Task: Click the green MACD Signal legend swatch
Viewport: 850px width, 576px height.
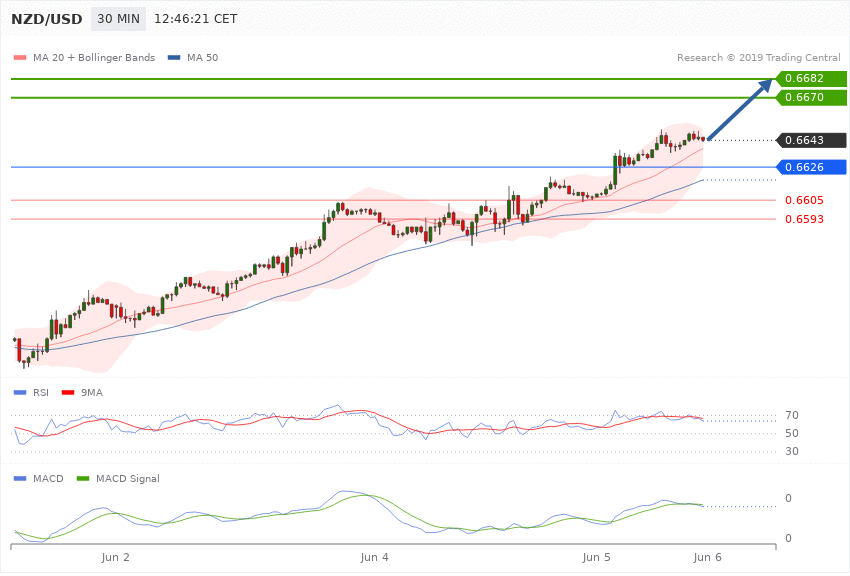Action: [x=83, y=478]
